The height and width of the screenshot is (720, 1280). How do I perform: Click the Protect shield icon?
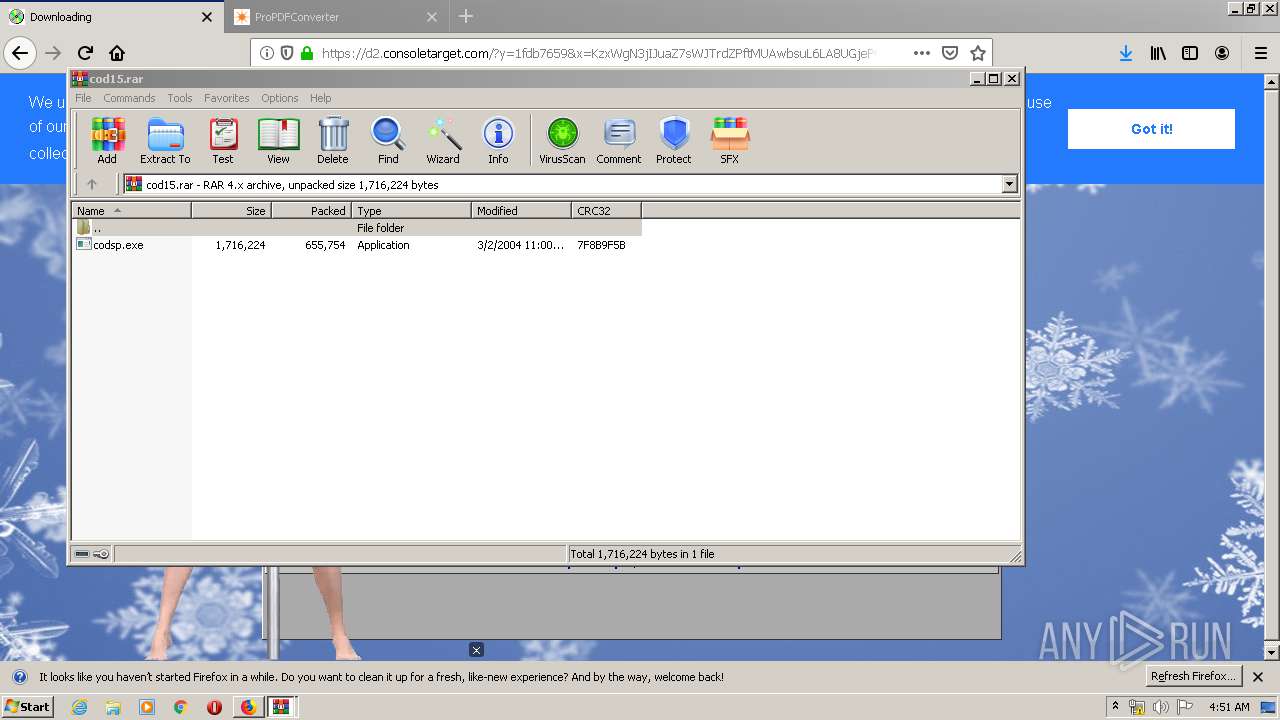coord(674,140)
